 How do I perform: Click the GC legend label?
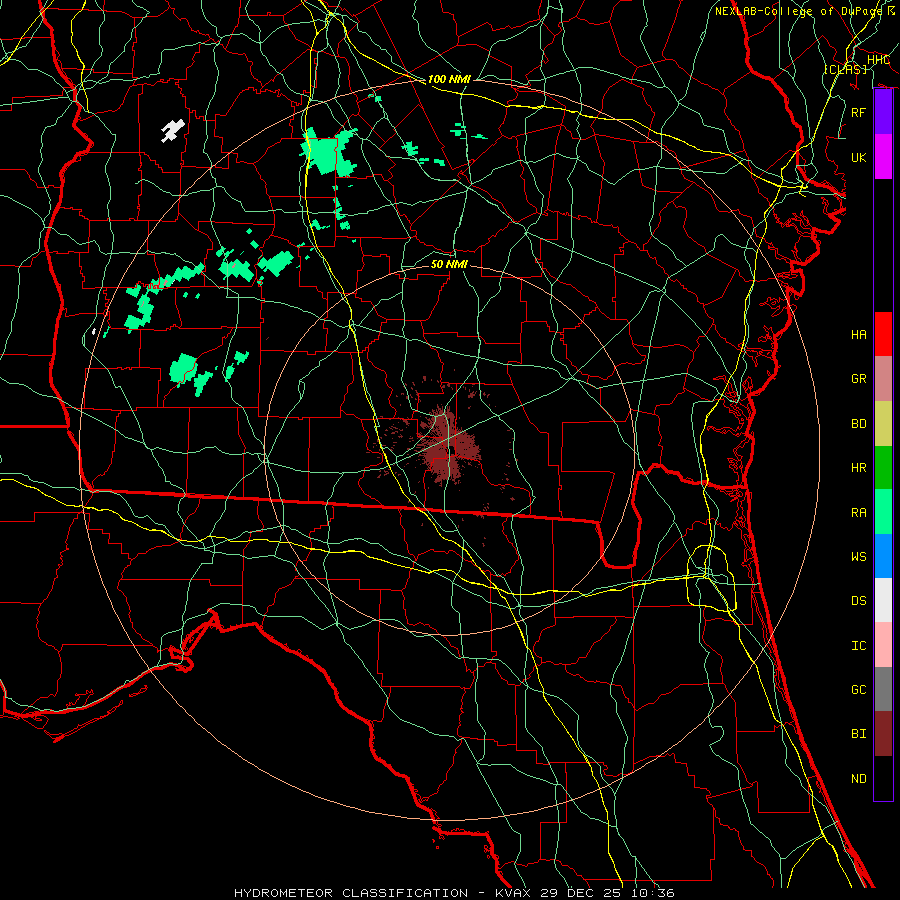(858, 690)
